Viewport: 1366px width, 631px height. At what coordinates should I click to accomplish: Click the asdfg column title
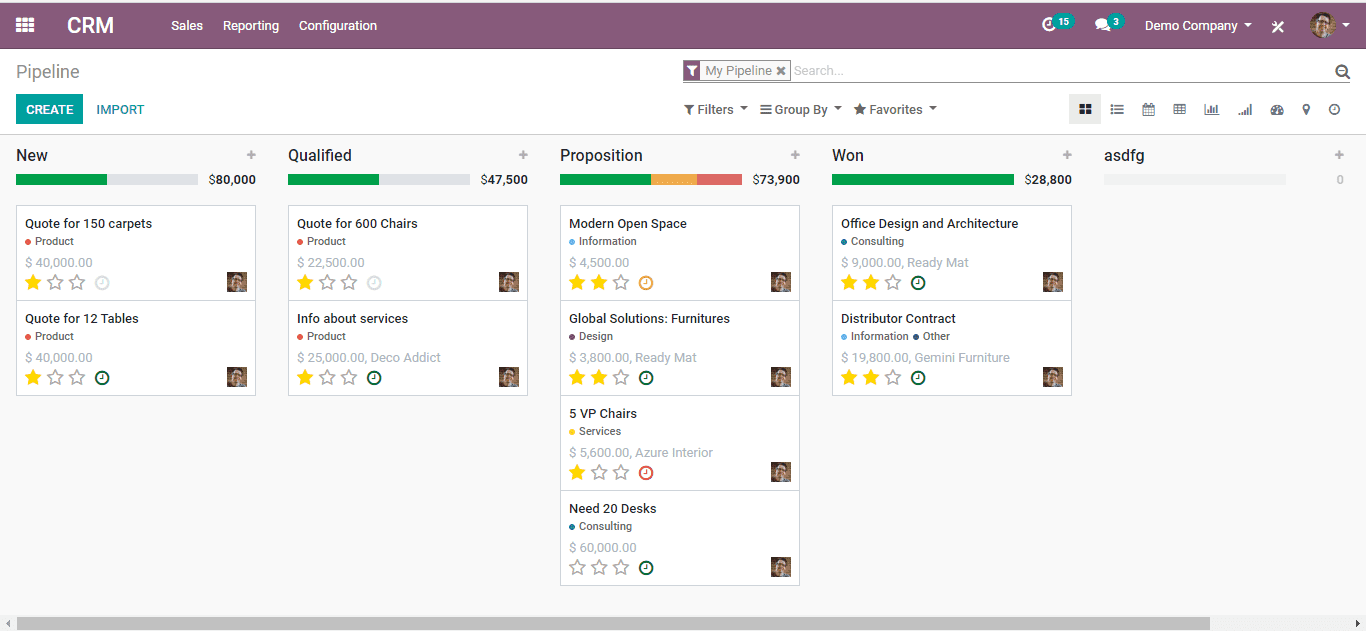1124,156
